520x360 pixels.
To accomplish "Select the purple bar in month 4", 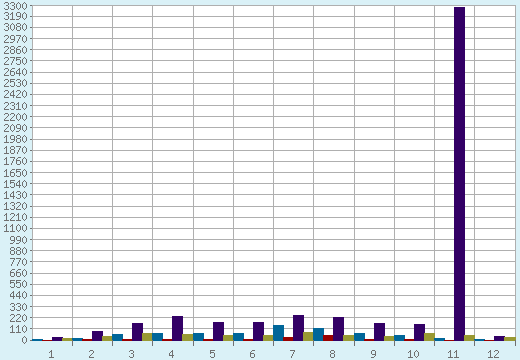I will pyautogui.click(x=177, y=328).
